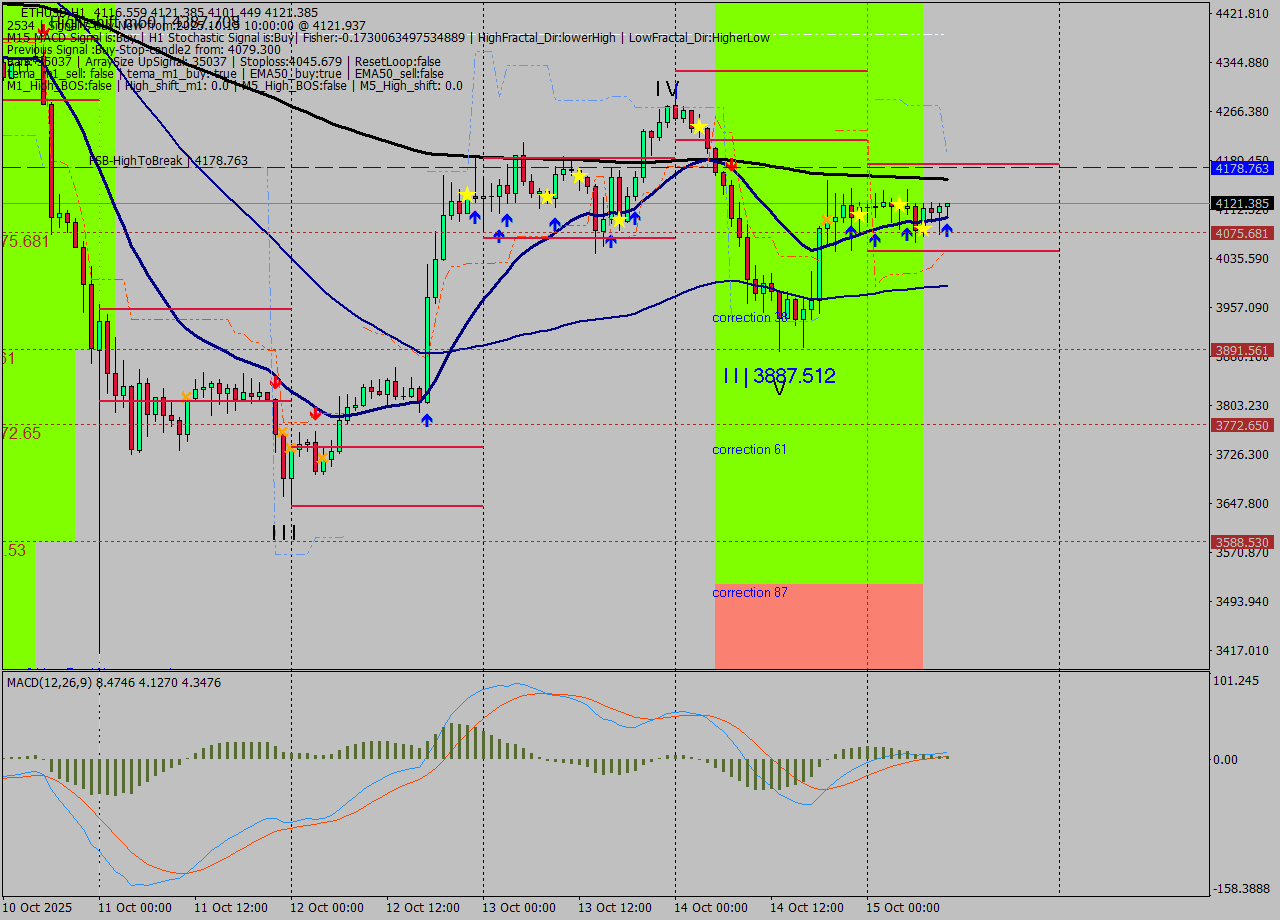Click the highlighted 4178.763 price tag
The width and height of the screenshot is (1280, 920).
(1240, 168)
